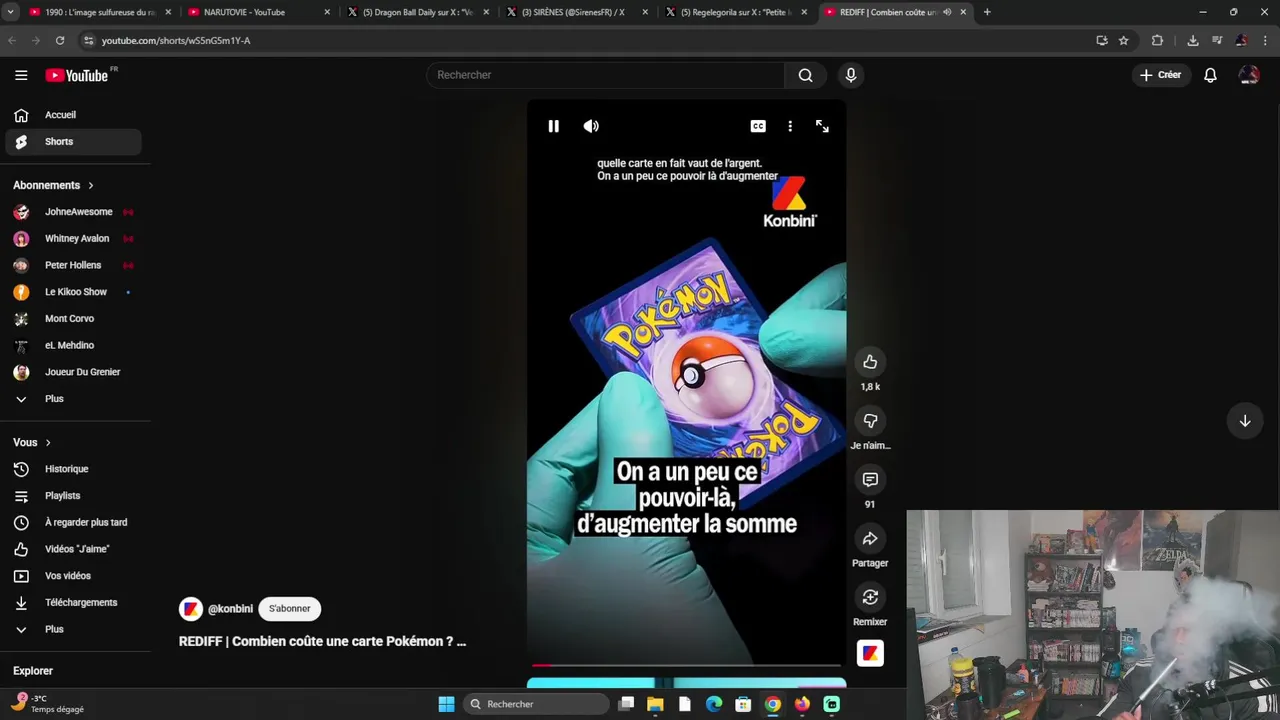
Task: Open the Windows Start menu
Action: 446,704
